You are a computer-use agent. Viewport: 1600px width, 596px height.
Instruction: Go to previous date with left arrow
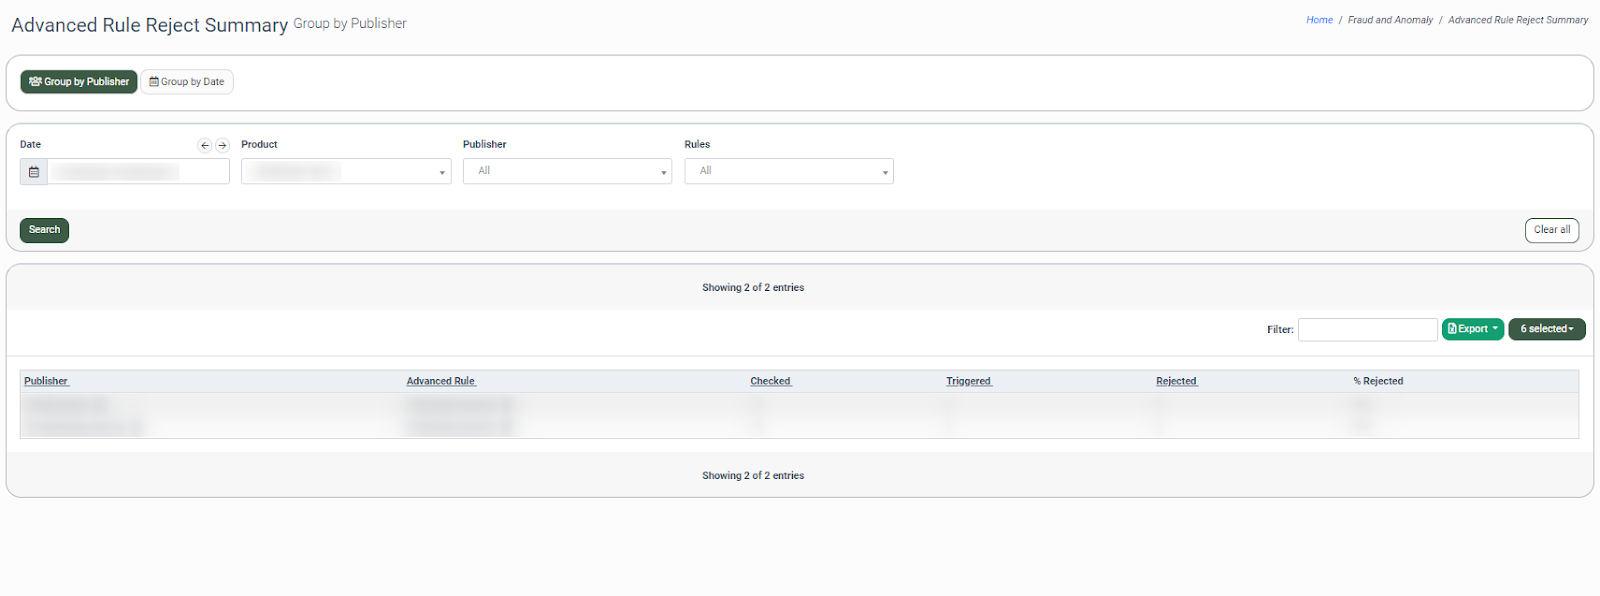205,145
